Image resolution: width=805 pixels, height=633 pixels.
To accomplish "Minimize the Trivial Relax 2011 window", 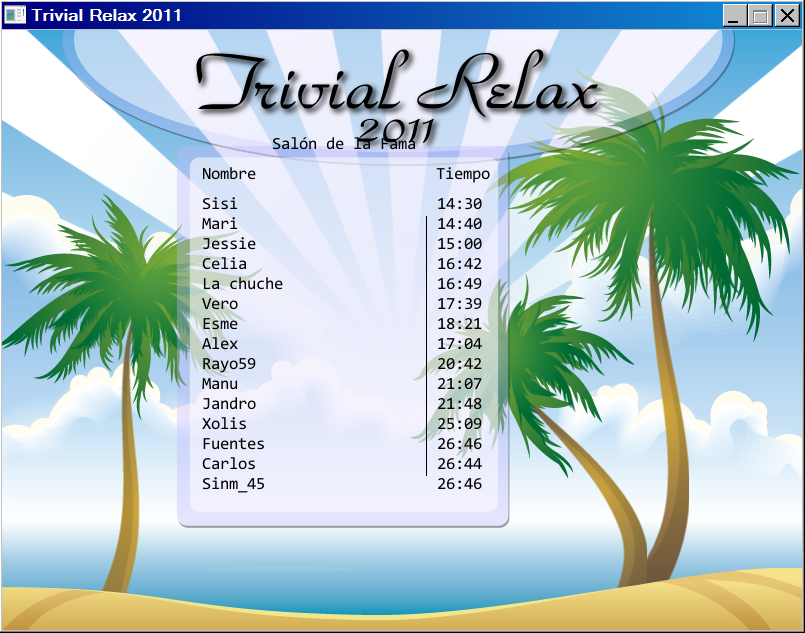I will coord(735,16).
